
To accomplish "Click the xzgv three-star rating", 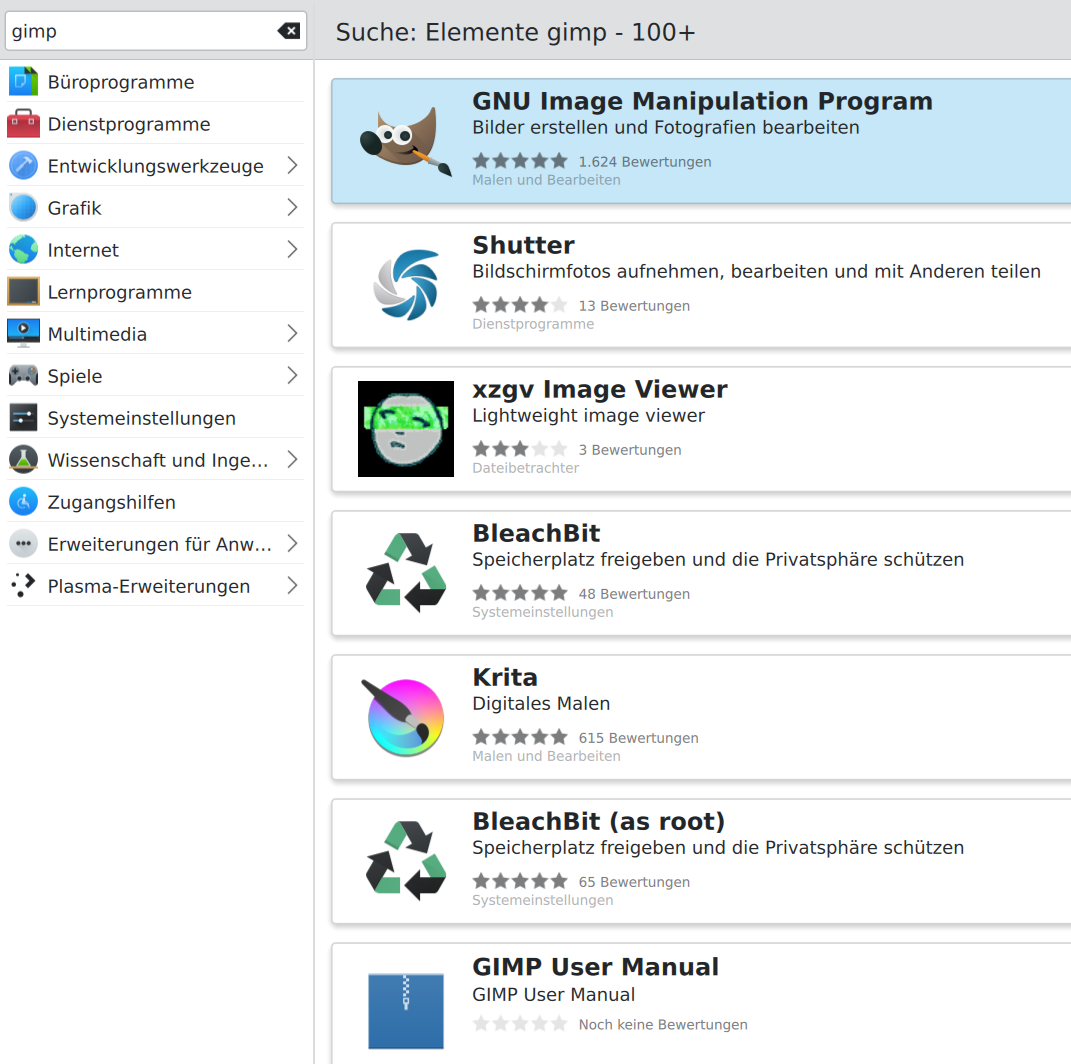I will [520, 449].
